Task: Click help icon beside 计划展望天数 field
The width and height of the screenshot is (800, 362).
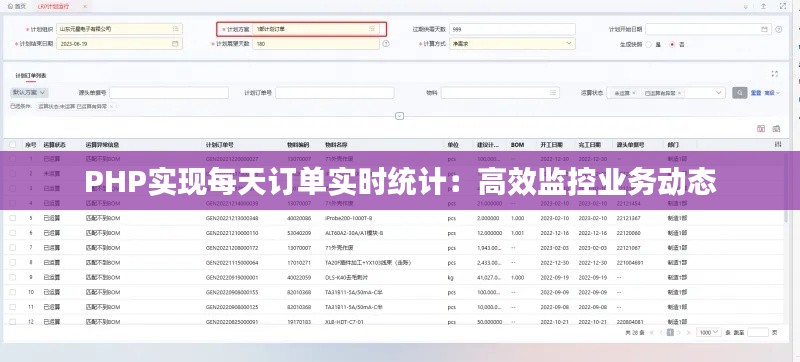Action: (386, 44)
